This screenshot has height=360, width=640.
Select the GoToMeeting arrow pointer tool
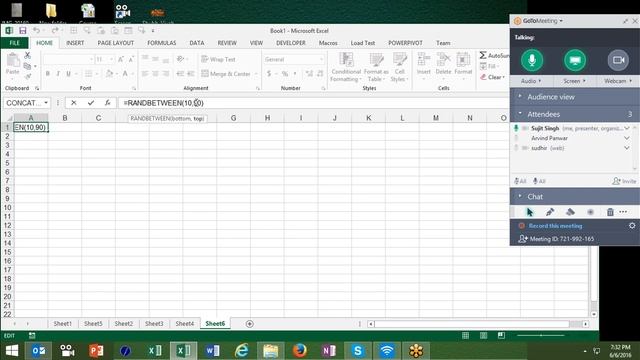530,212
